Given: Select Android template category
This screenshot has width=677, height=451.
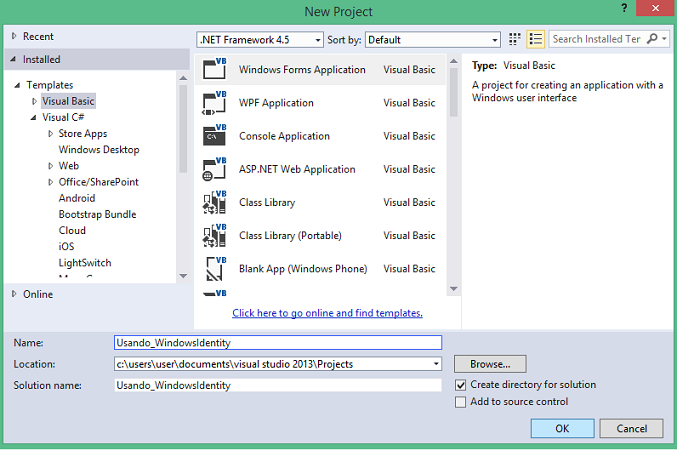Looking at the screenshot, I should pos(77,198).
